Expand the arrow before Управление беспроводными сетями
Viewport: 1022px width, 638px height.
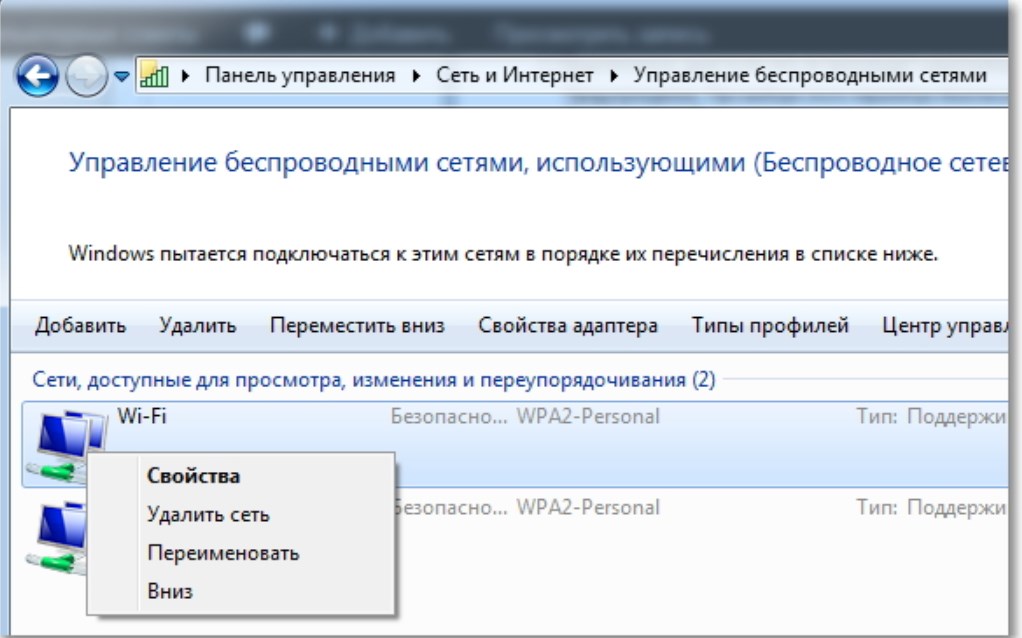tap(614, 76)
